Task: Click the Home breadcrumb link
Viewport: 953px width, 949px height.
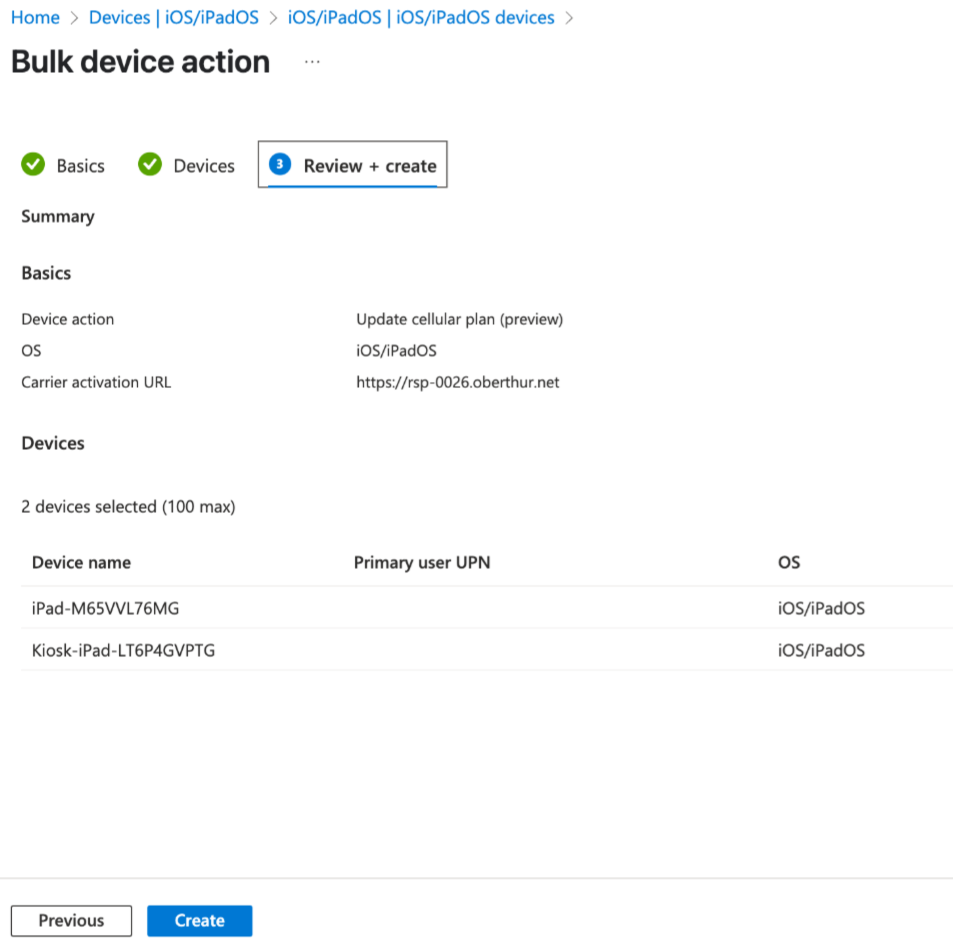Action: click(35, 18)
